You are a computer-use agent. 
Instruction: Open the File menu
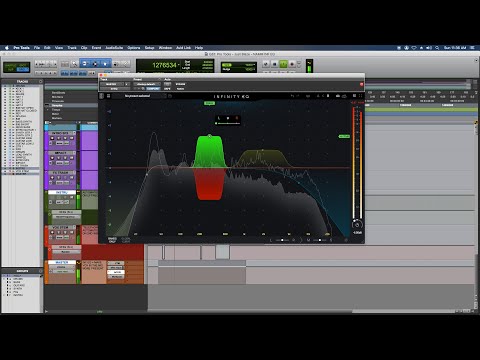click(37, 48)
